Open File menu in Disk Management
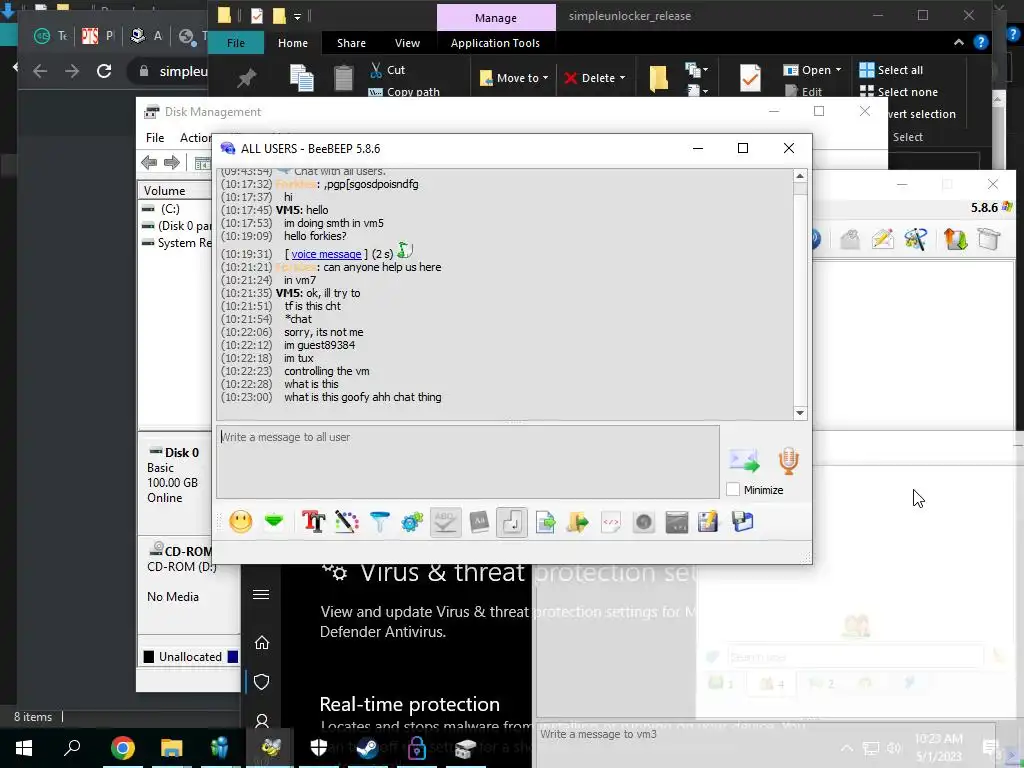Image resolution: width=1024 pixels, height=768 pixels. click(155, 138)
